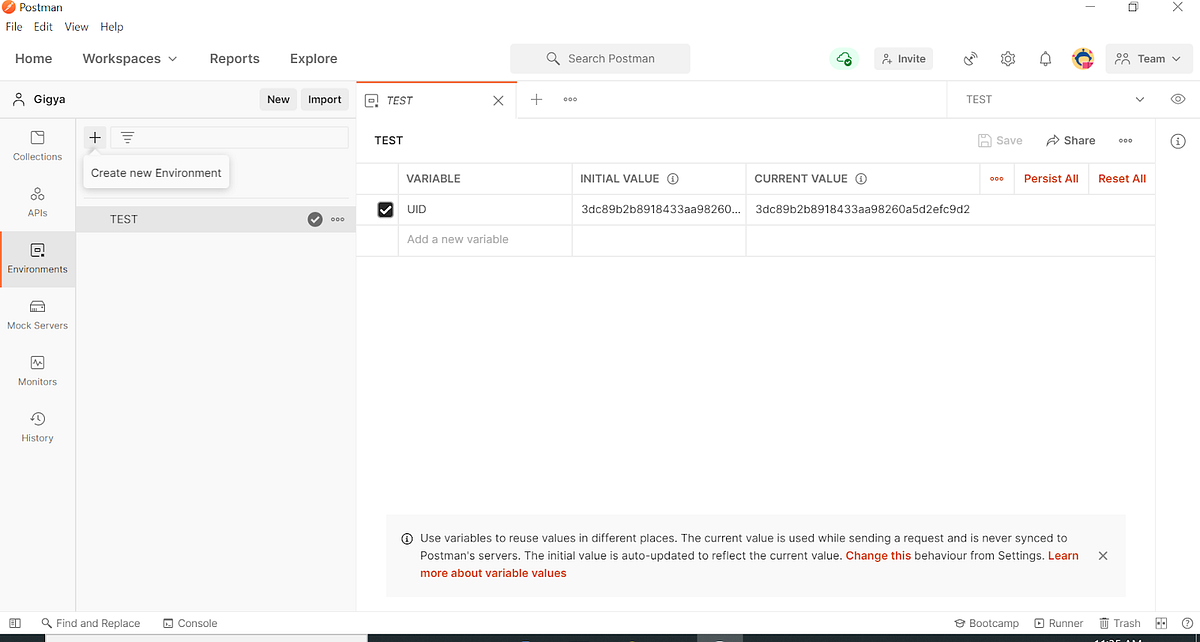Expand the Workspaces dropdown
1200x642 pixels.
130,59
